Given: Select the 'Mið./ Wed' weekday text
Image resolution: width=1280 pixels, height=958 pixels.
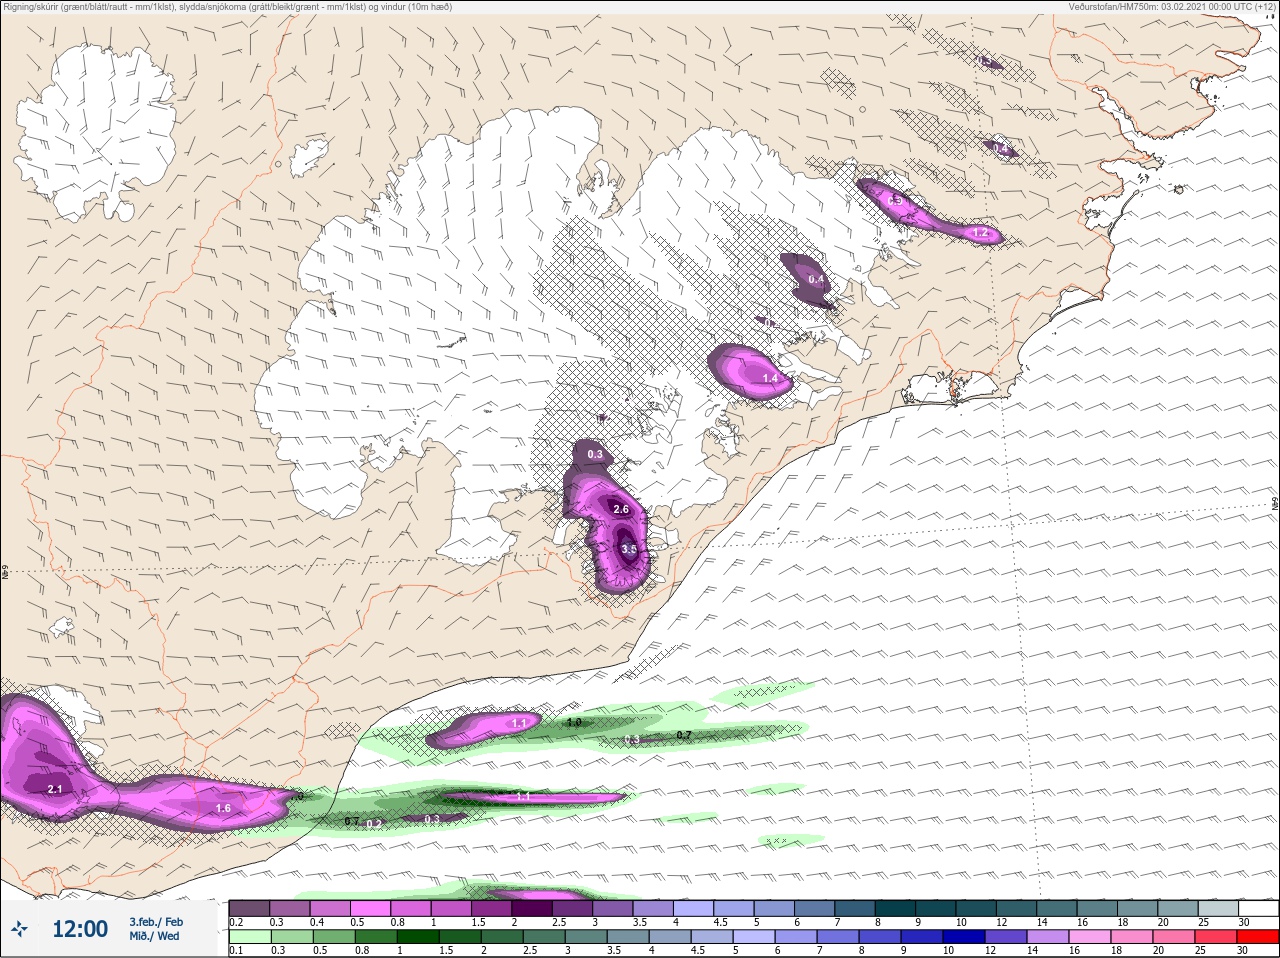Looking at the screenshot, I should coord(154,936).
